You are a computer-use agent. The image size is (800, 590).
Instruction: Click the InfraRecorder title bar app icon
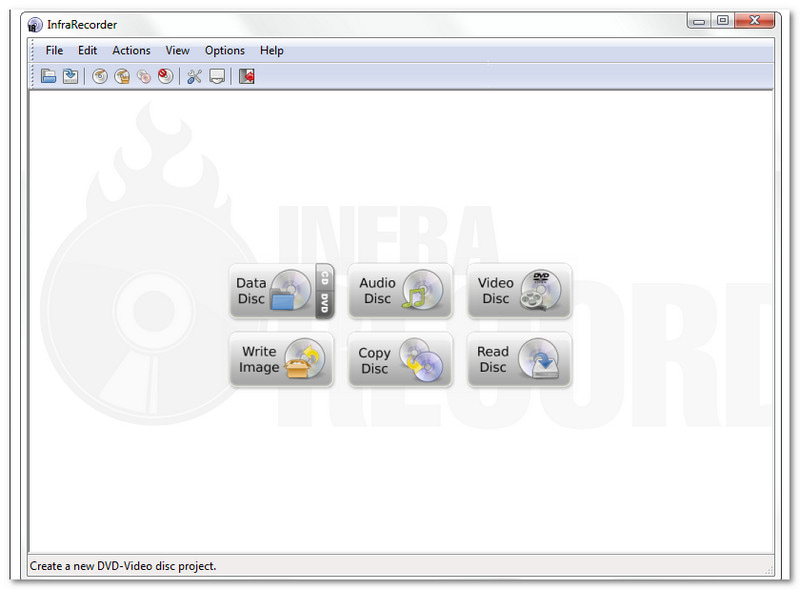coord(35,24)
